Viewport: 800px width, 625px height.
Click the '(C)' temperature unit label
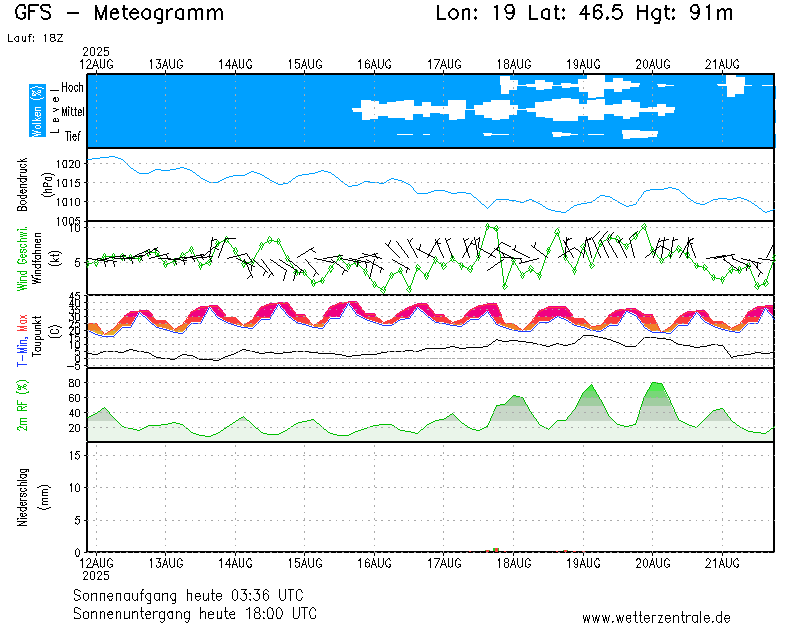[x=56, y=331]
